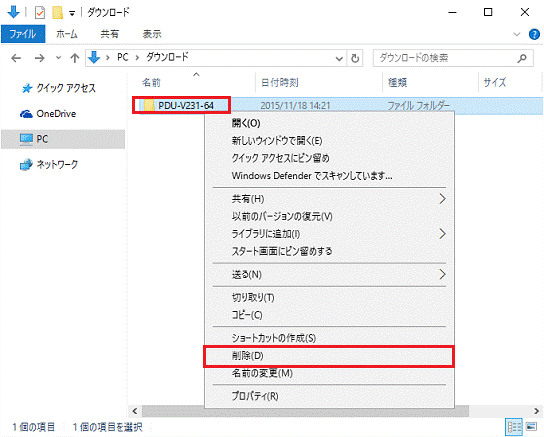Refresh the folder with the refresh icon
The image size is (544, 437).
point(355,58)
